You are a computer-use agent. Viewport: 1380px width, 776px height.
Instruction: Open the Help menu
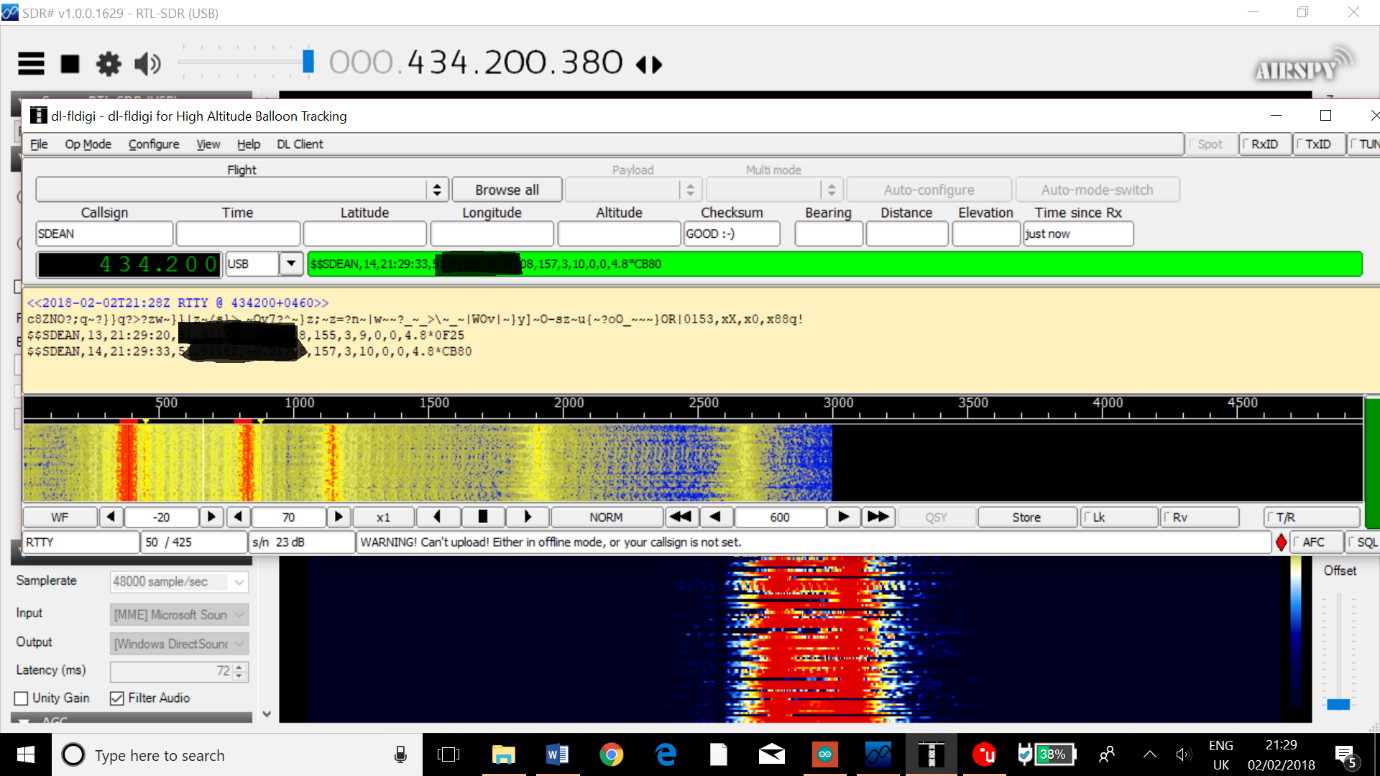click(249, 144)
